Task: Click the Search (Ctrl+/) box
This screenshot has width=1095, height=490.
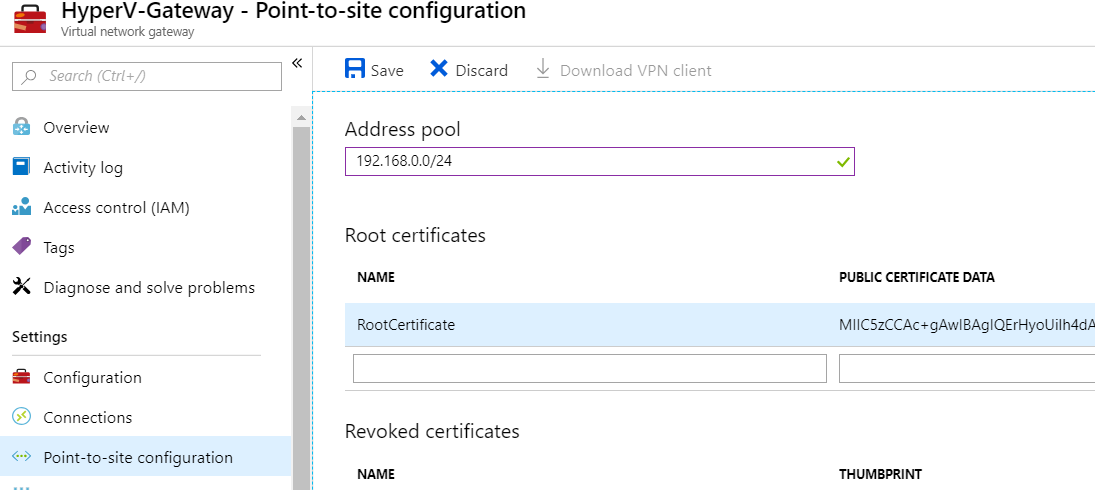Action: pyautogui.click(x=147, y=76)
